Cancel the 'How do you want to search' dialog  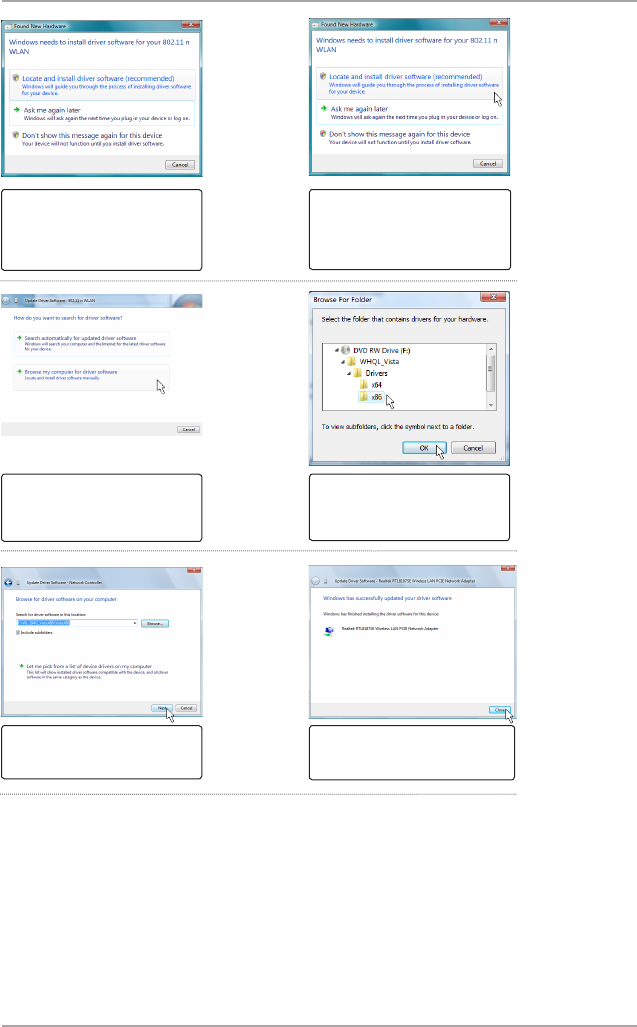point(188,429)
